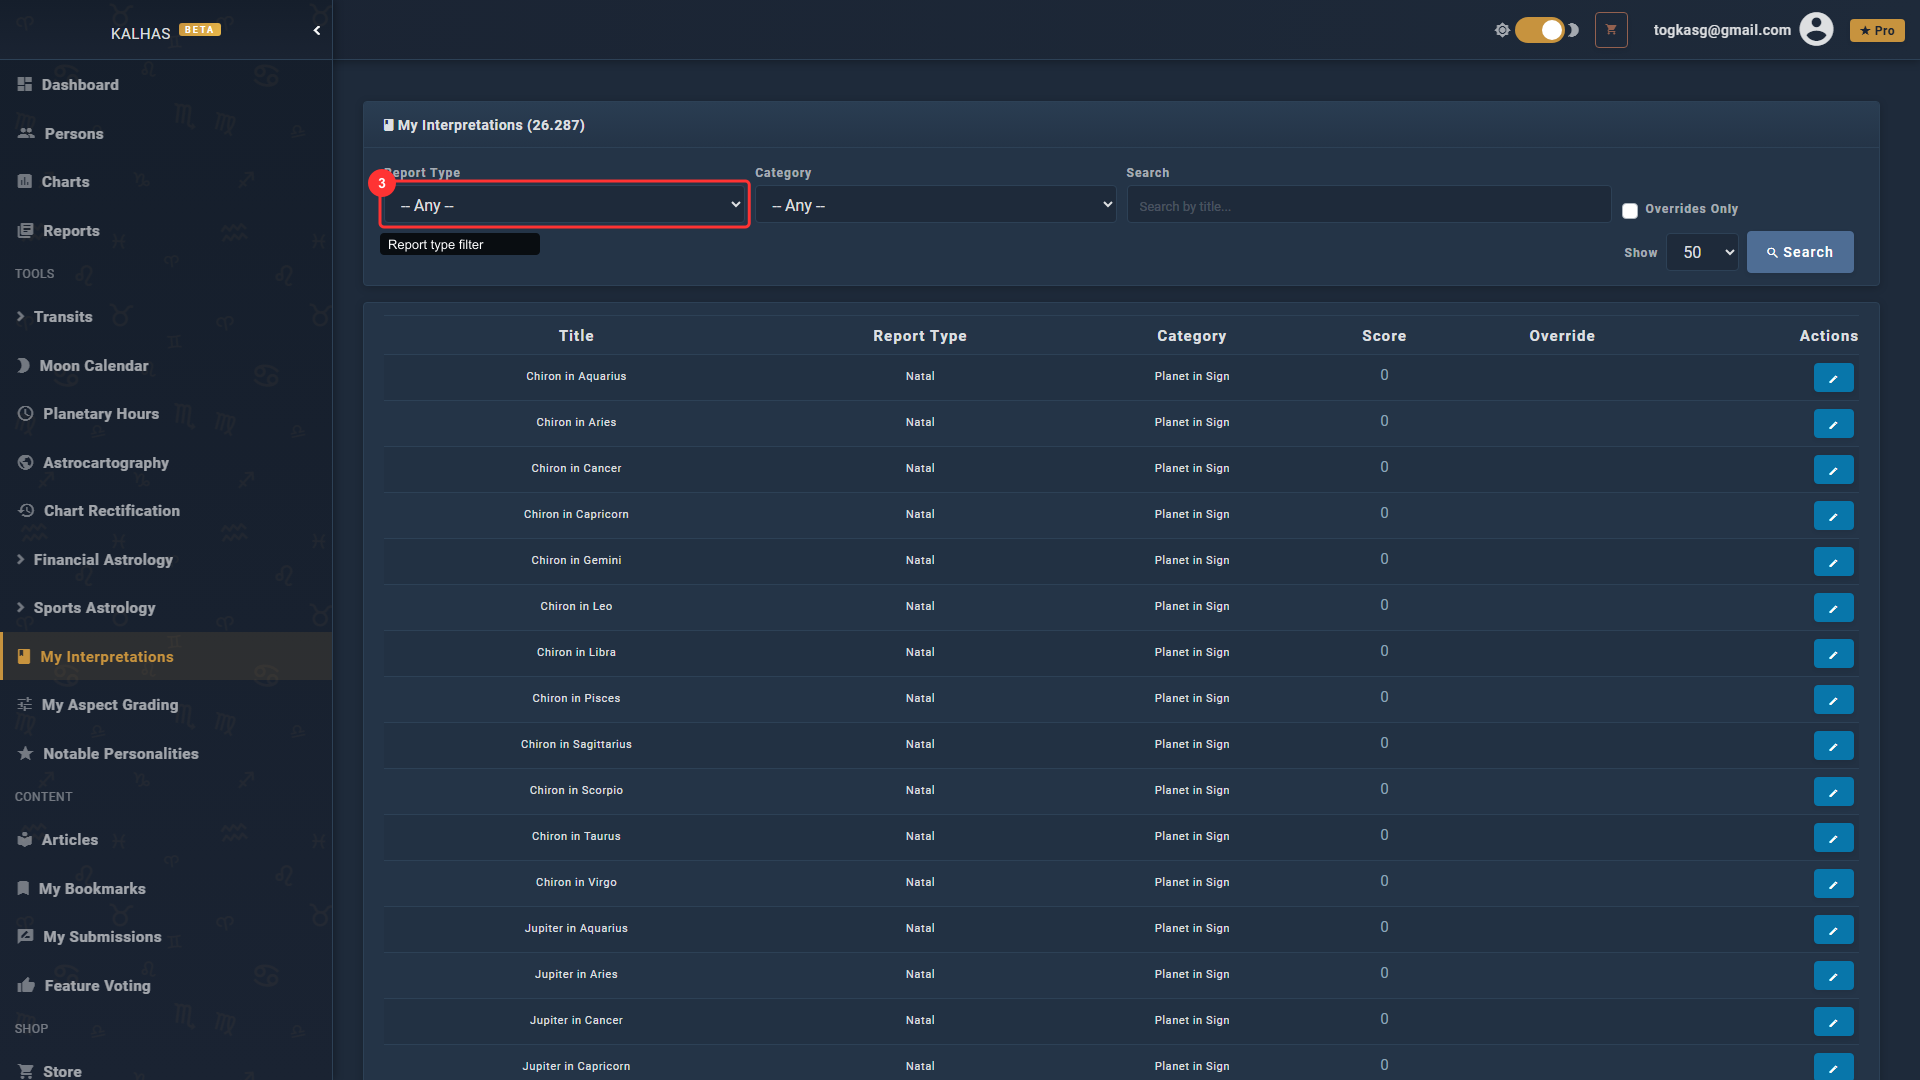Click edit pencil for Jupiter in Aries

click(1833, 976)
